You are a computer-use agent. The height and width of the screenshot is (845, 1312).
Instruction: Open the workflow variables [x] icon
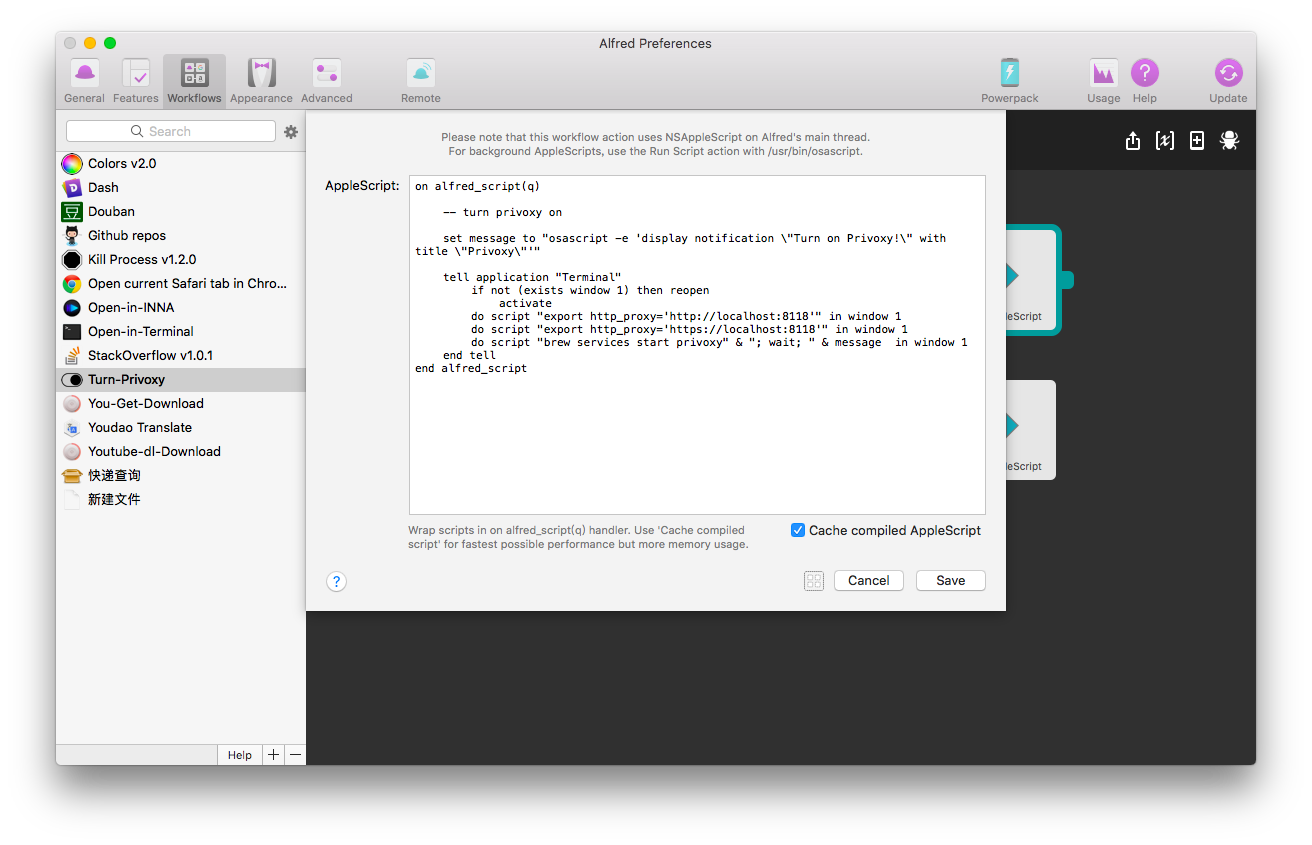(x=1165, y=141)
